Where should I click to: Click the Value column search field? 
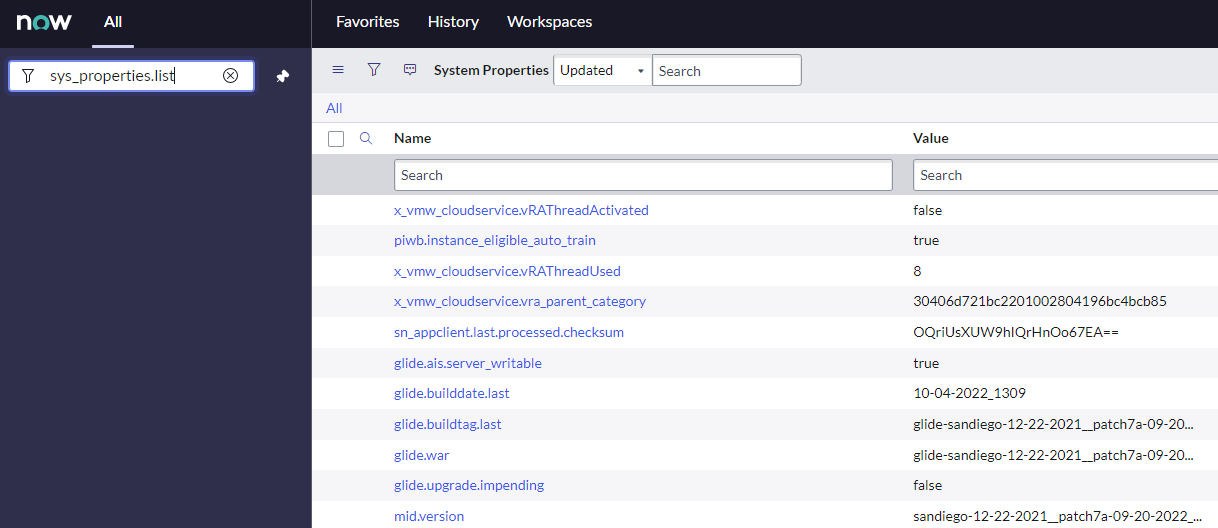(1065, 175)
